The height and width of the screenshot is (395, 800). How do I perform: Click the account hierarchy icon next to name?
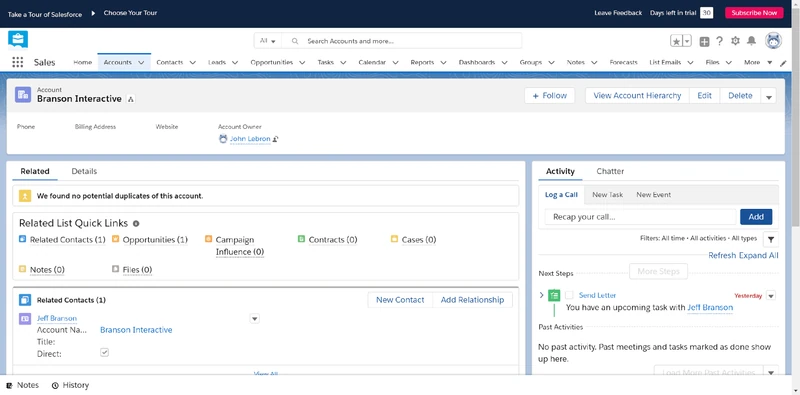click(x=131, y=99)
